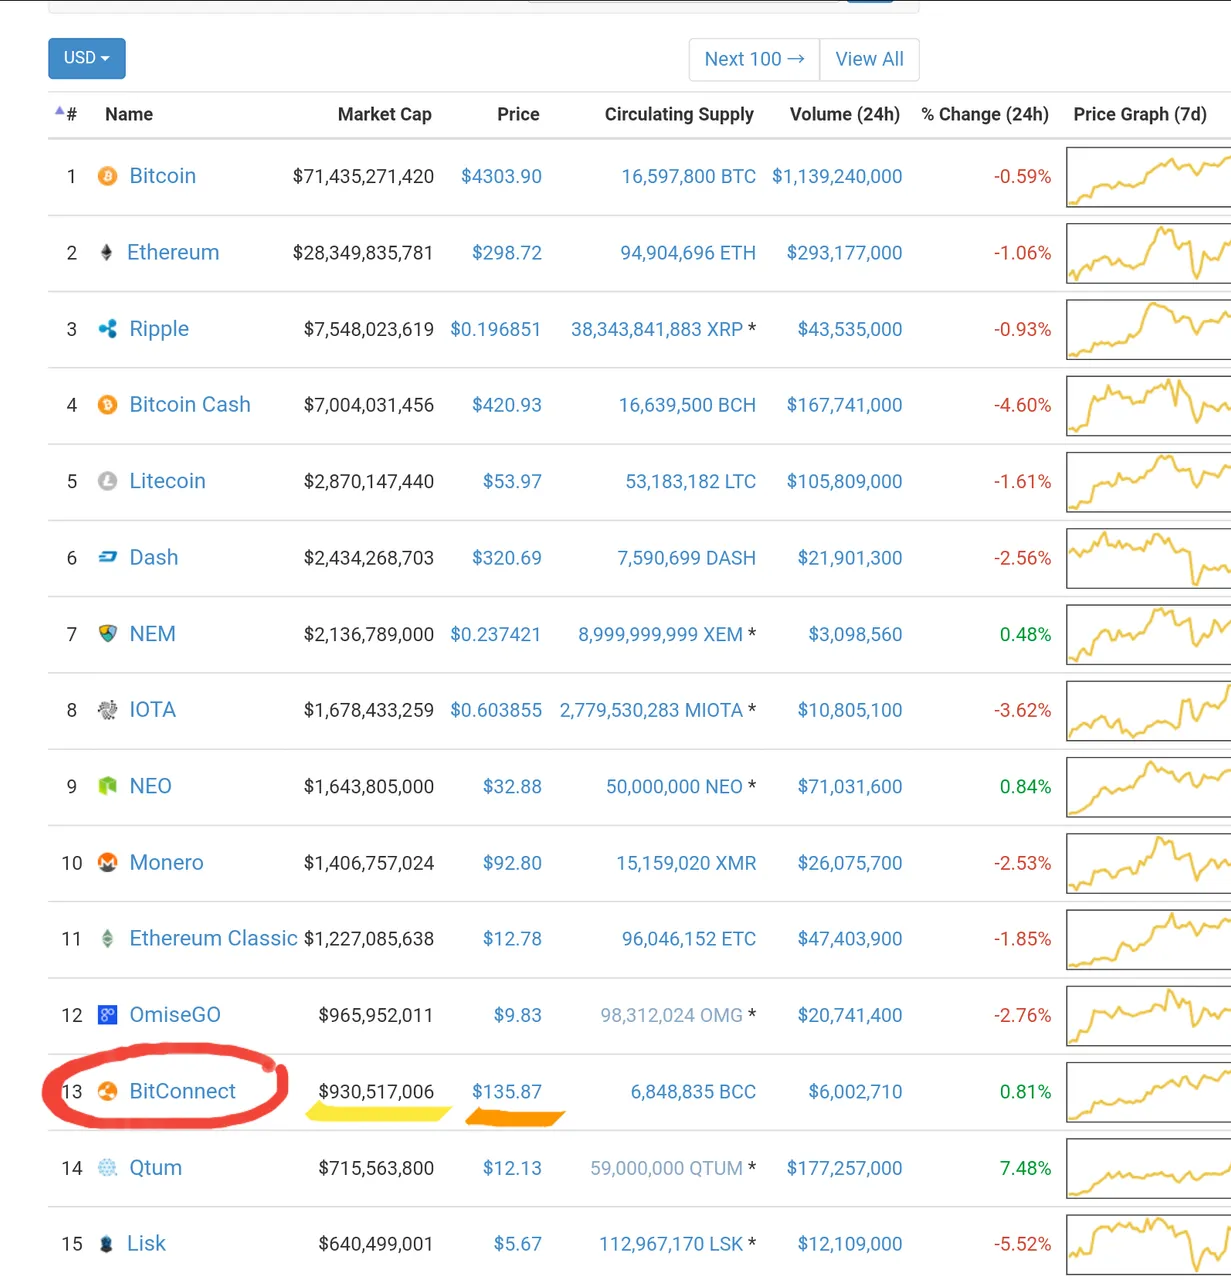Click Ethereum price $298.72
1231x1280 pixels.
[507, 253]
